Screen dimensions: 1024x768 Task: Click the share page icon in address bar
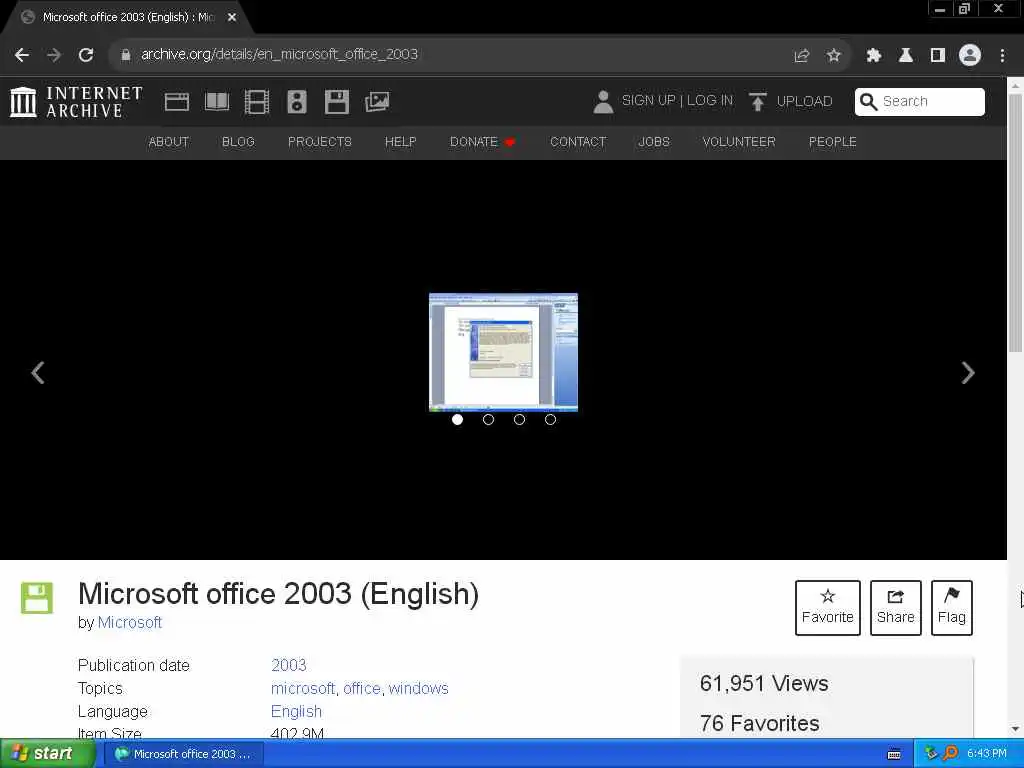click(802, 56)
